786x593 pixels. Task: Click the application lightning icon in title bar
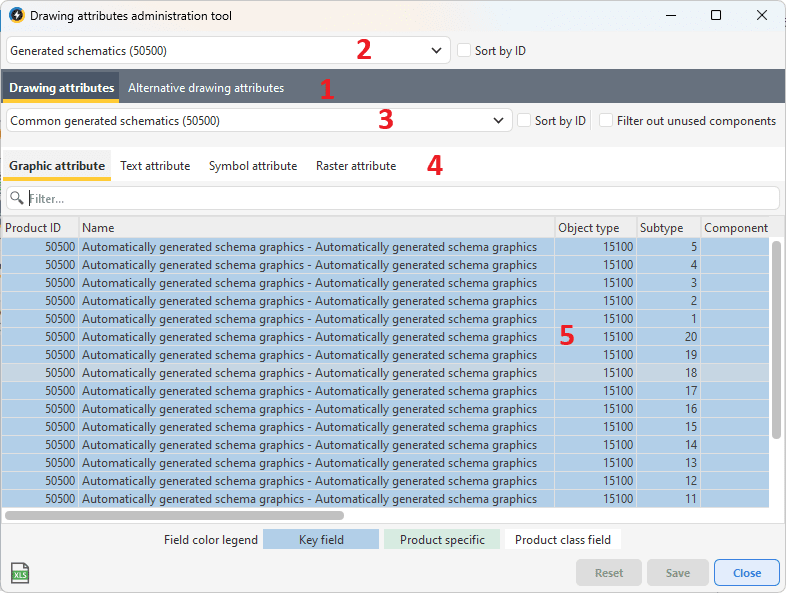(x=16, y=16)
